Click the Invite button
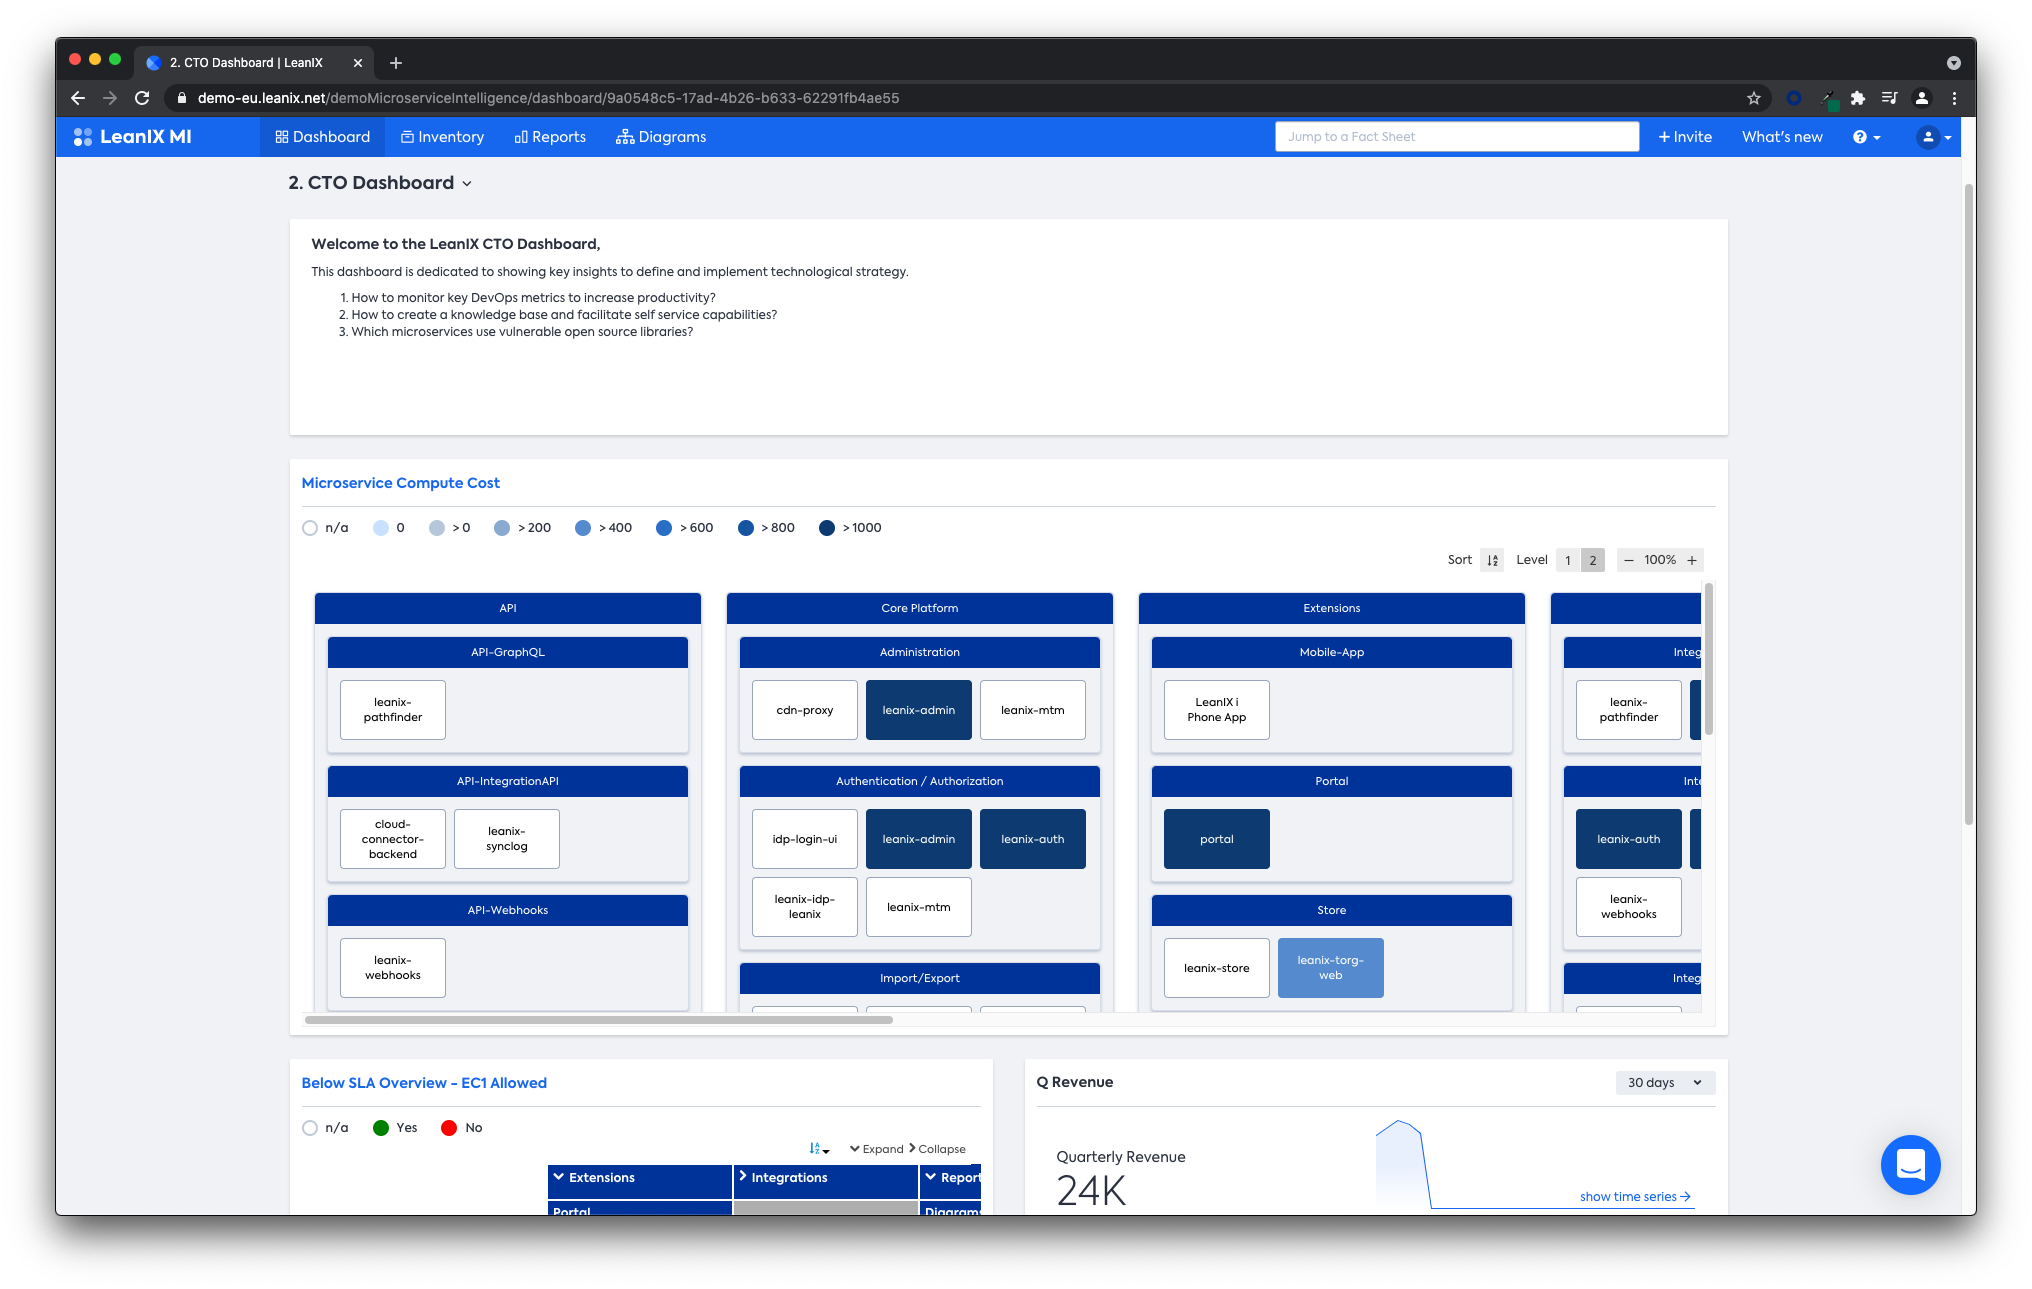Image resolution: width=2032 pixels, height=1289 pixels. pyautogui.click(x=1685, y=137)
